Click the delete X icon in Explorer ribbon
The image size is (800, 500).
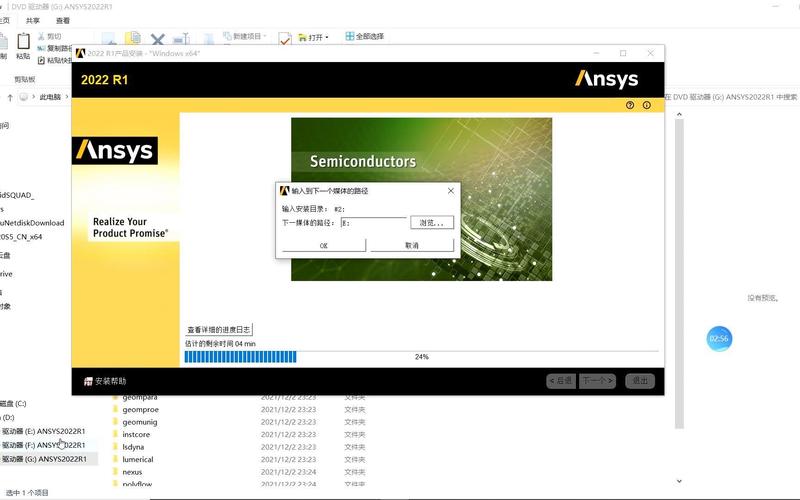[158, 39]
